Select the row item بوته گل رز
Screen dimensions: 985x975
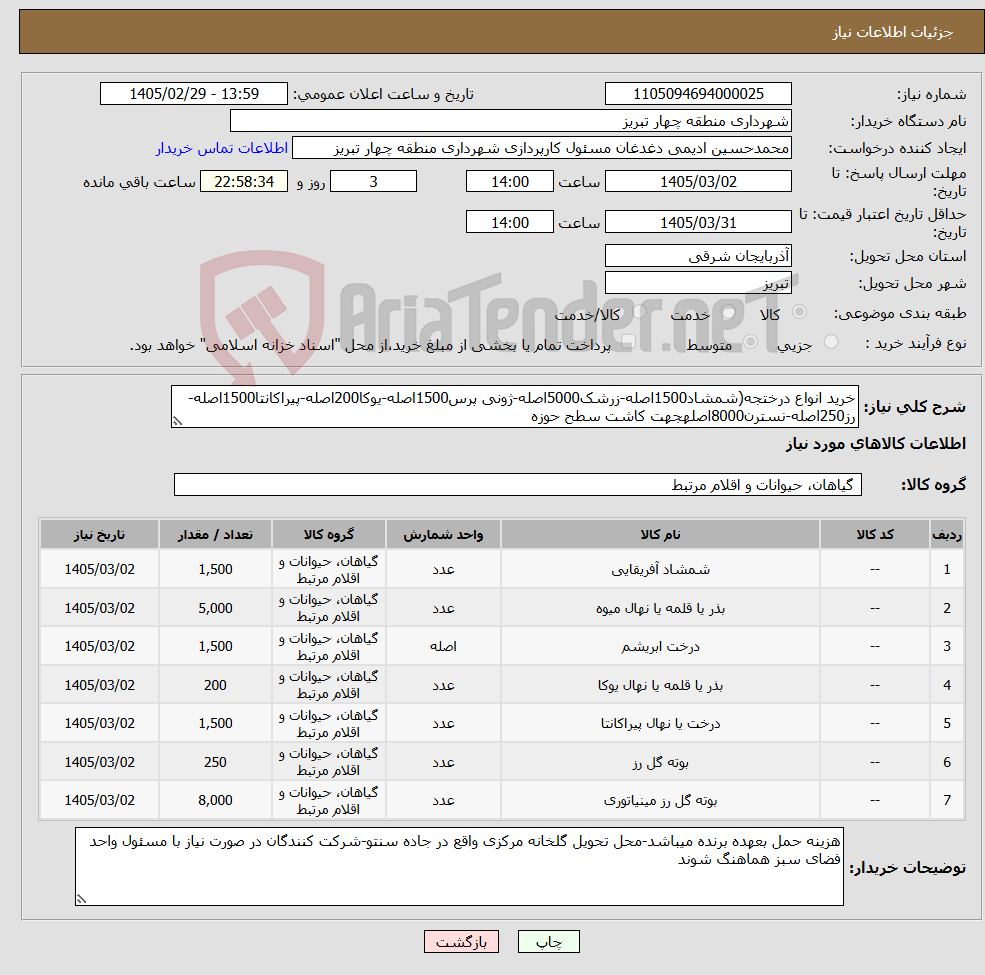click(x=660, y=763)
